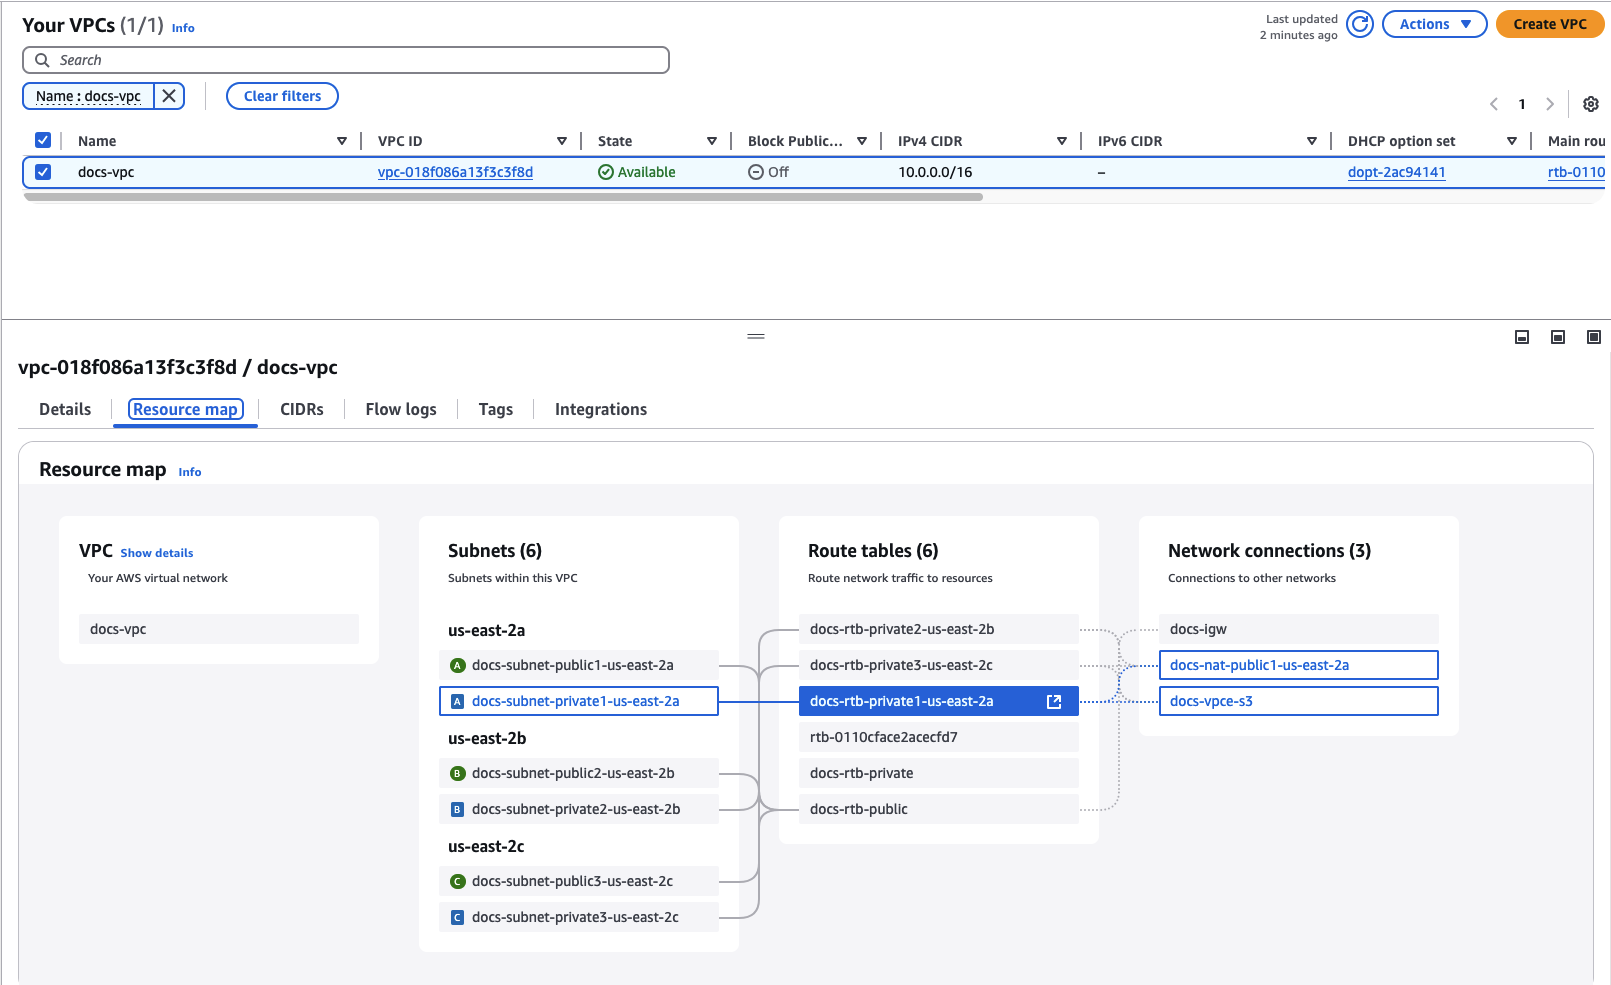Select the full-screen details pane layout icon
Viewport: 1611px width, 985px height.
(1593, 337)
